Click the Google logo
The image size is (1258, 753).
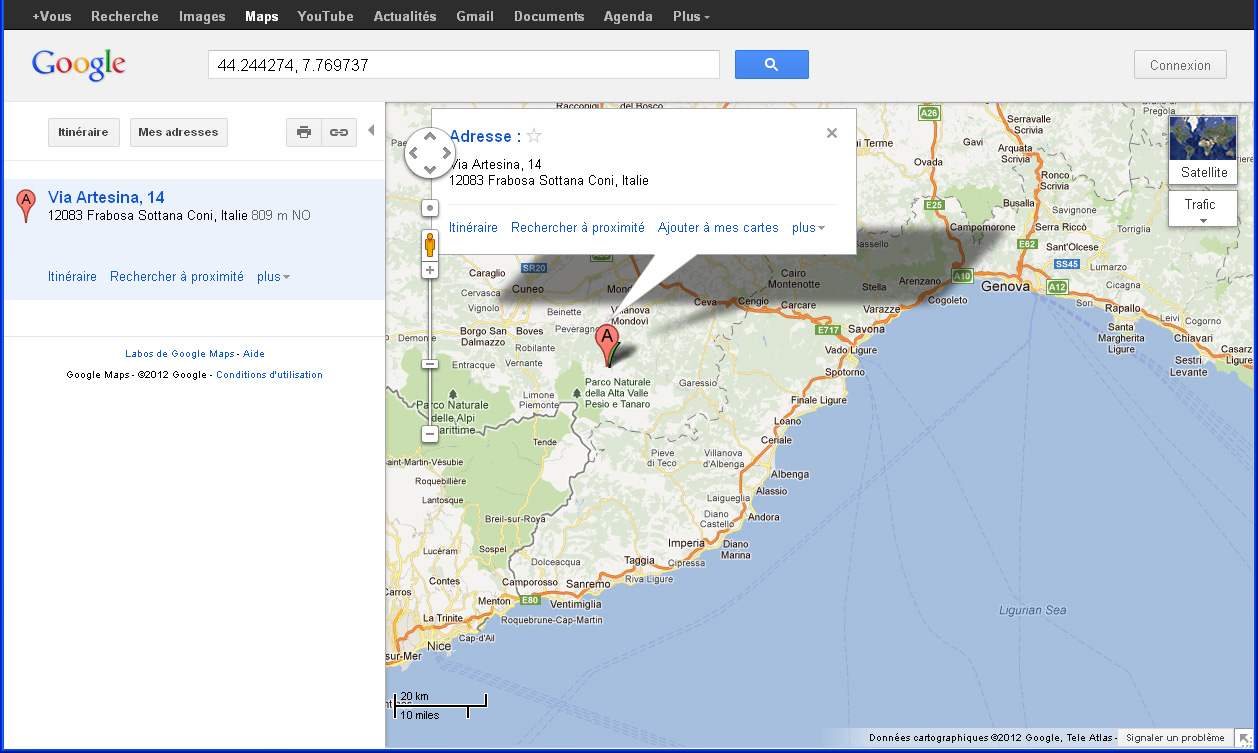79,64
